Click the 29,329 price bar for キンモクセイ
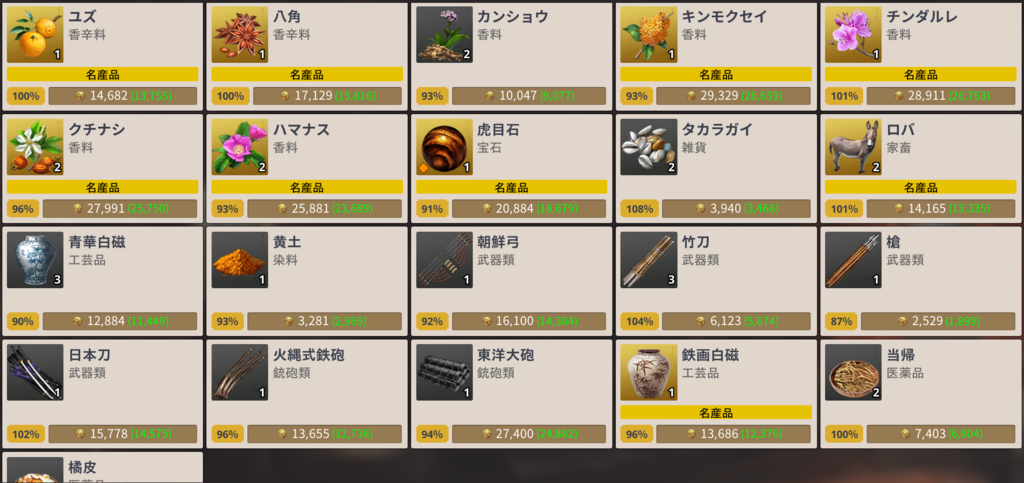 [733, 96]
